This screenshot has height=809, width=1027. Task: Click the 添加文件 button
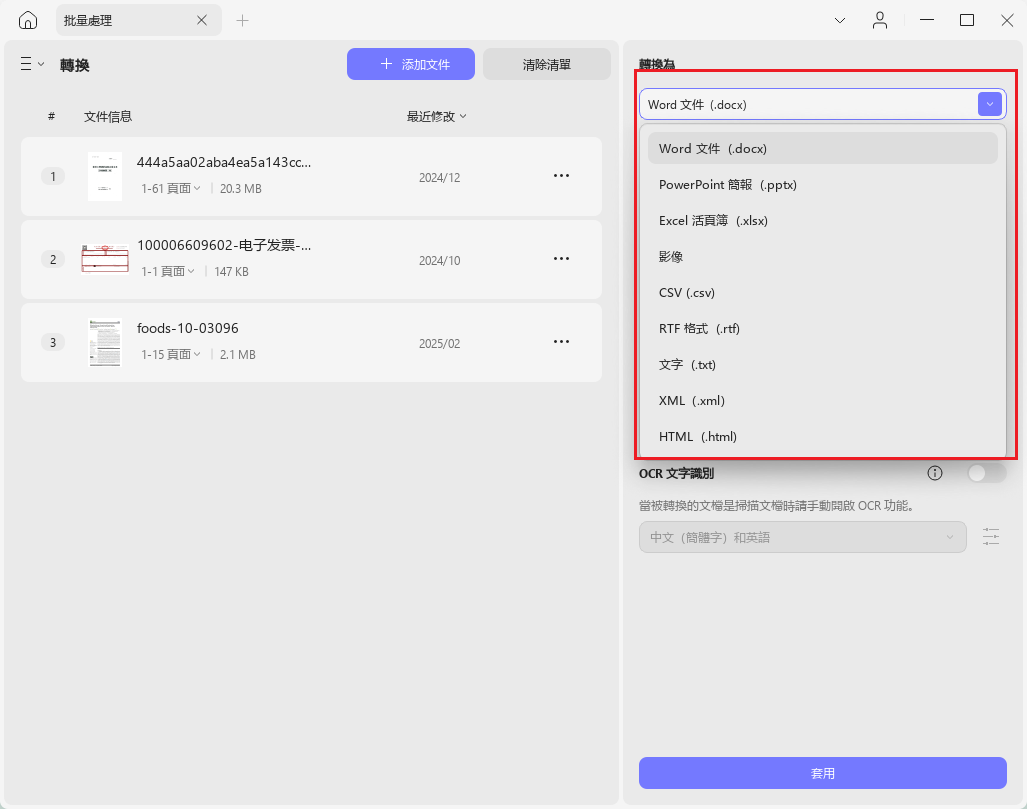411,64
